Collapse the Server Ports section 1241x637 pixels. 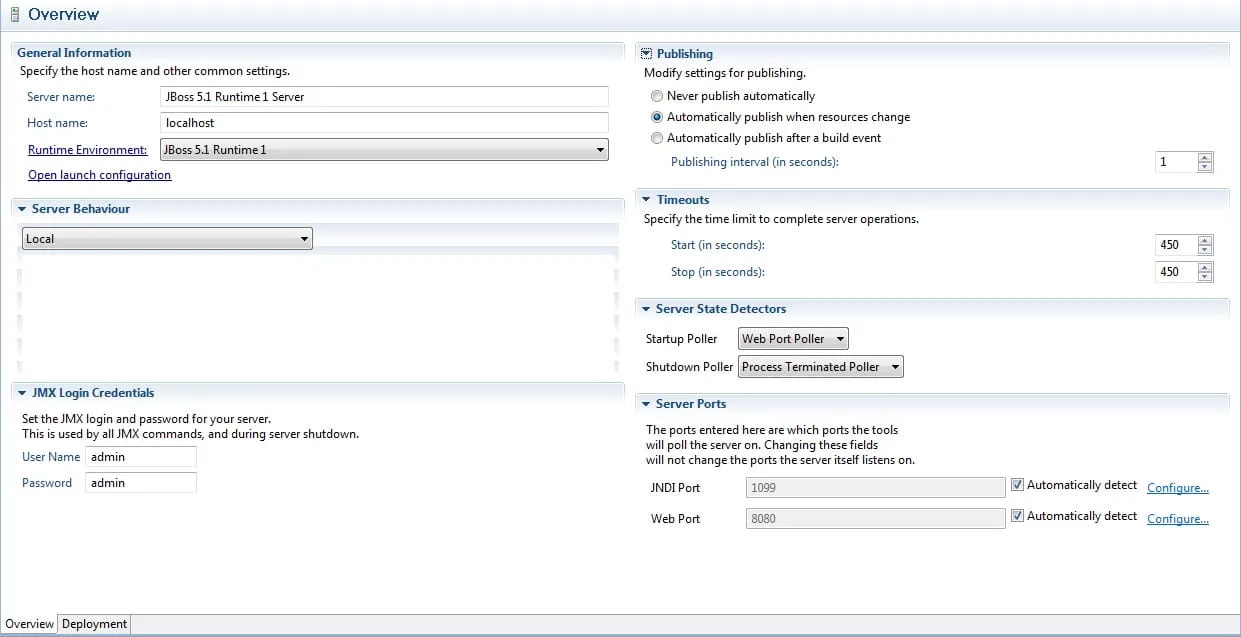click(646, 404)
